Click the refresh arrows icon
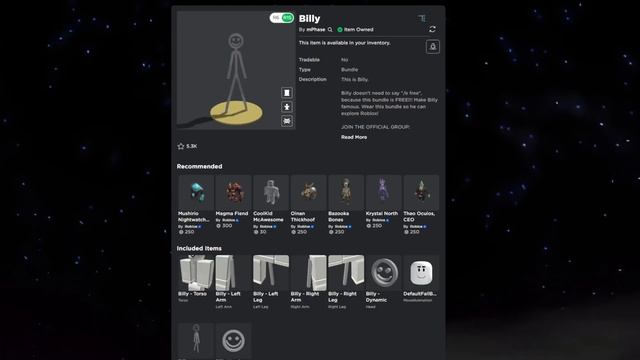640x360 pixels. 432,29
